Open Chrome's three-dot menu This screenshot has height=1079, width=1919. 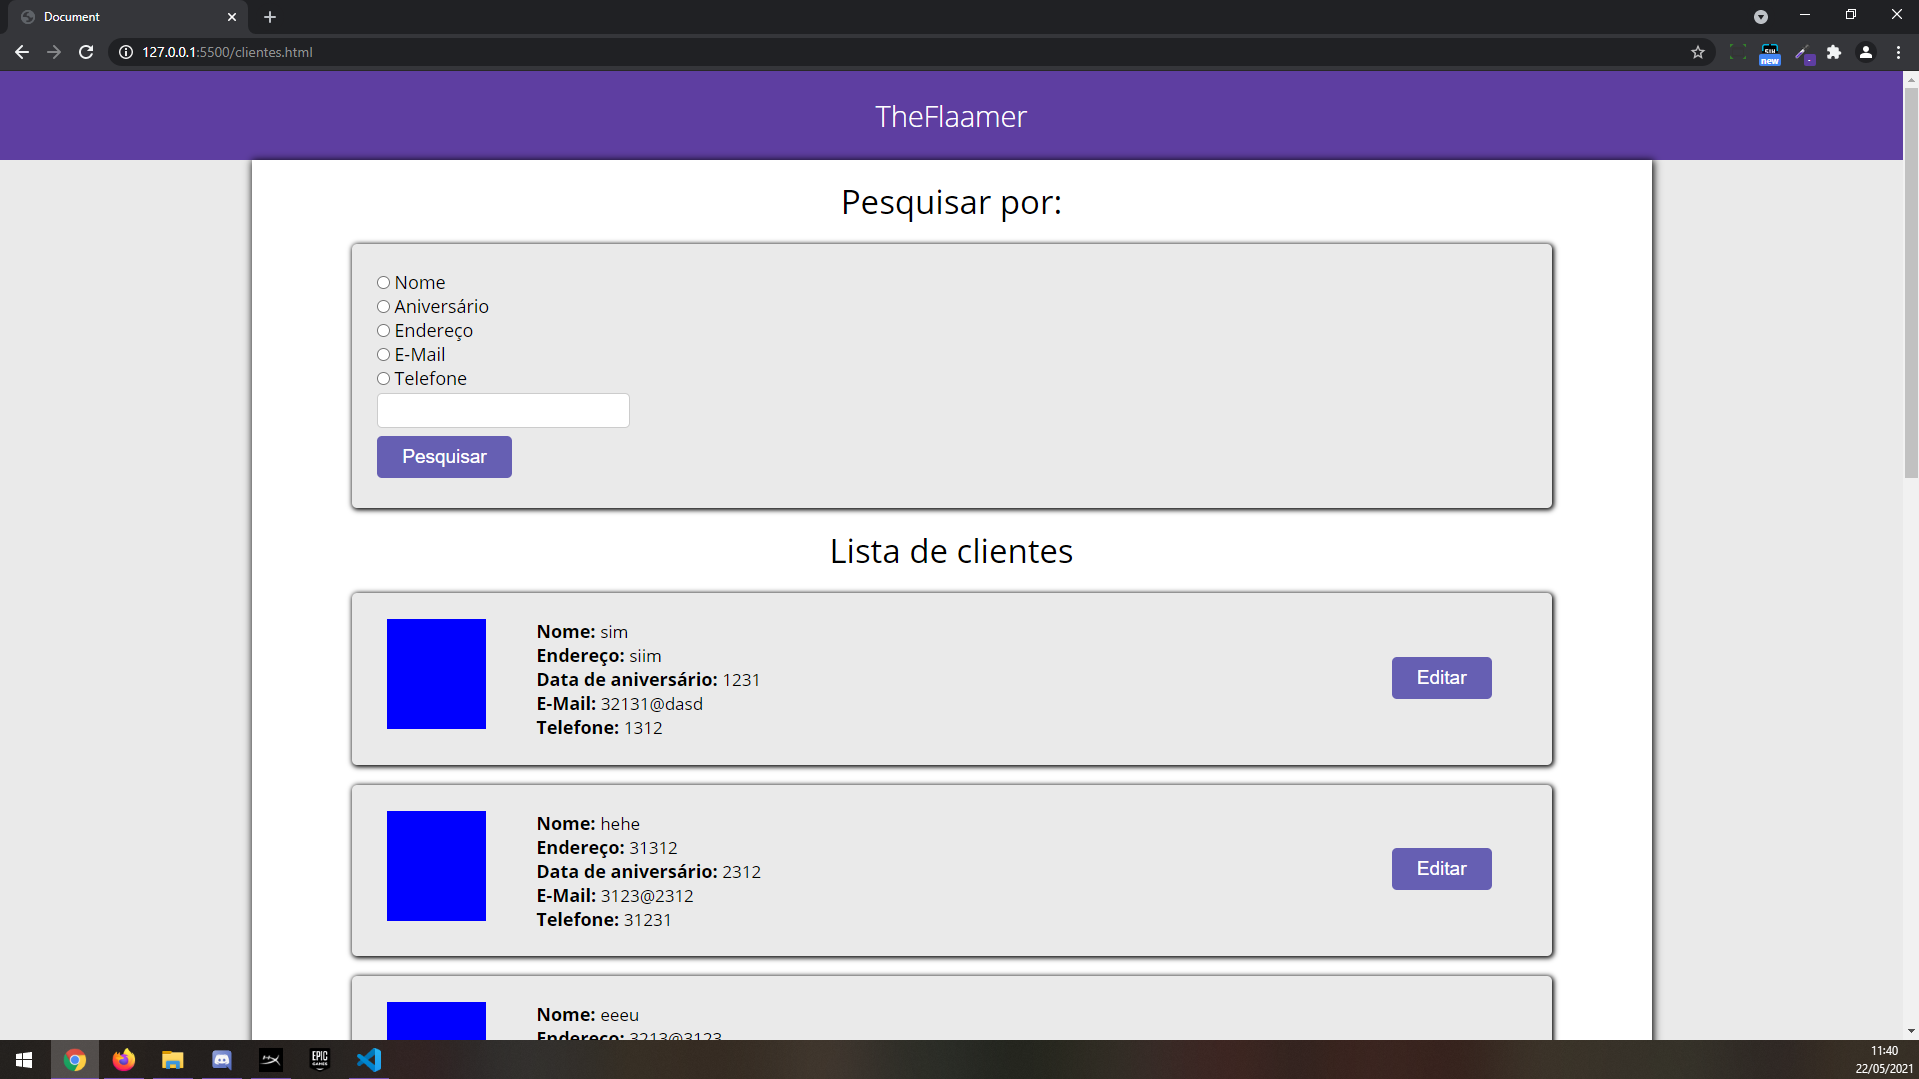pos(1898,52)
